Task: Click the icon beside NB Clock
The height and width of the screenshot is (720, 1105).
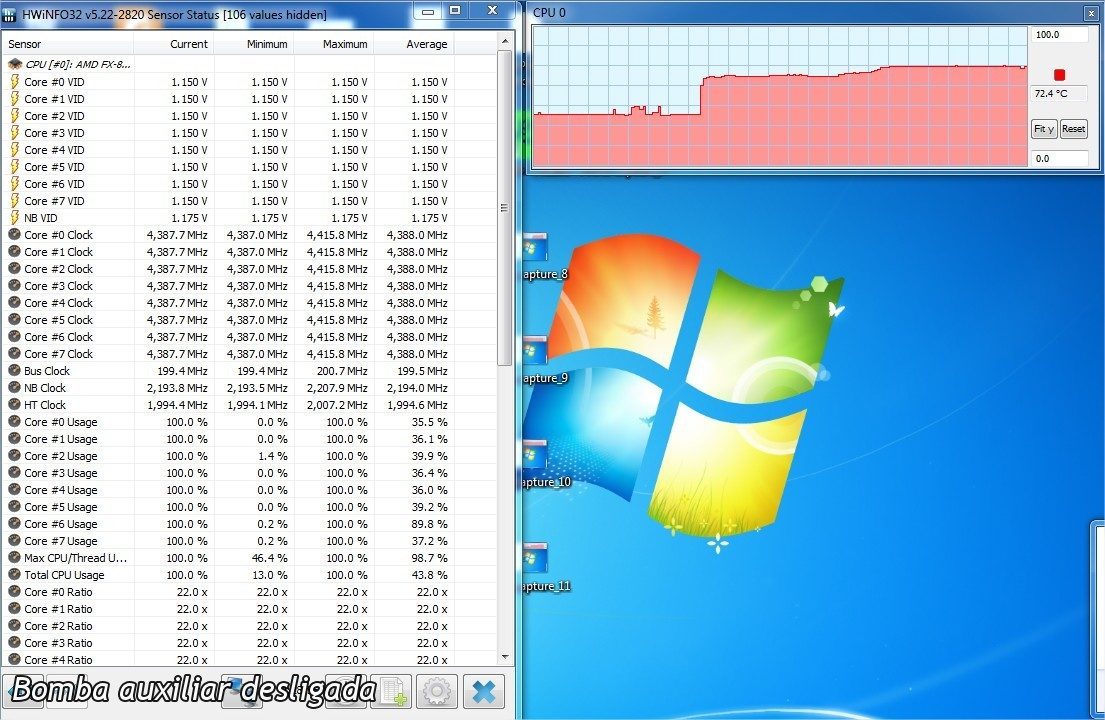Action: 14,387
